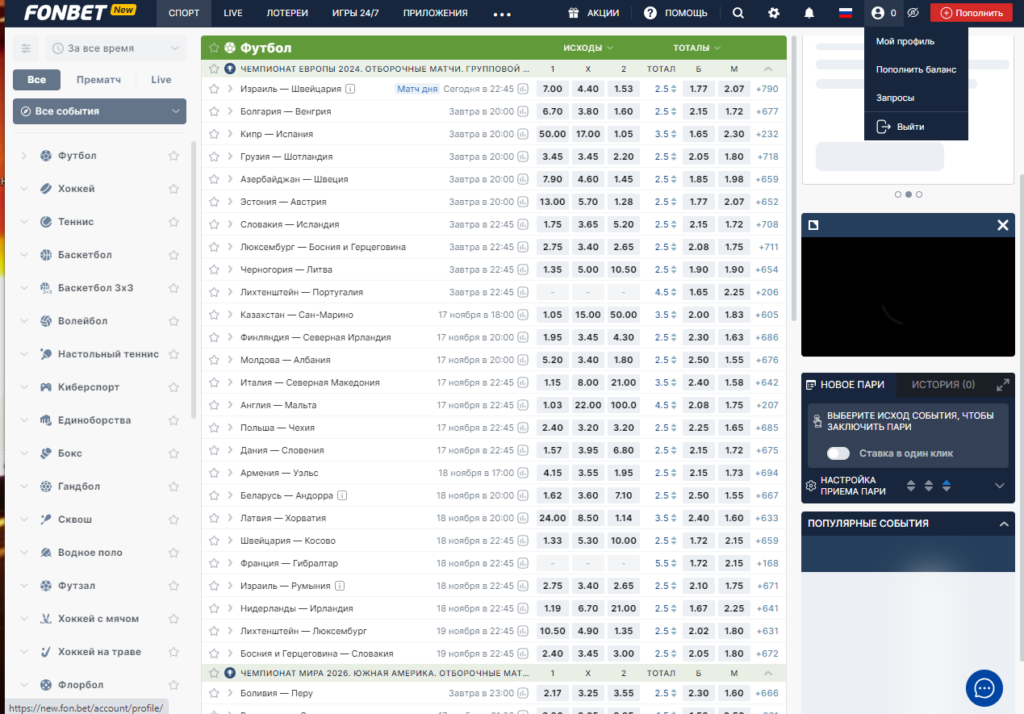
Task: Select Пополнить баланс in account menu
Action: (916, 69)
